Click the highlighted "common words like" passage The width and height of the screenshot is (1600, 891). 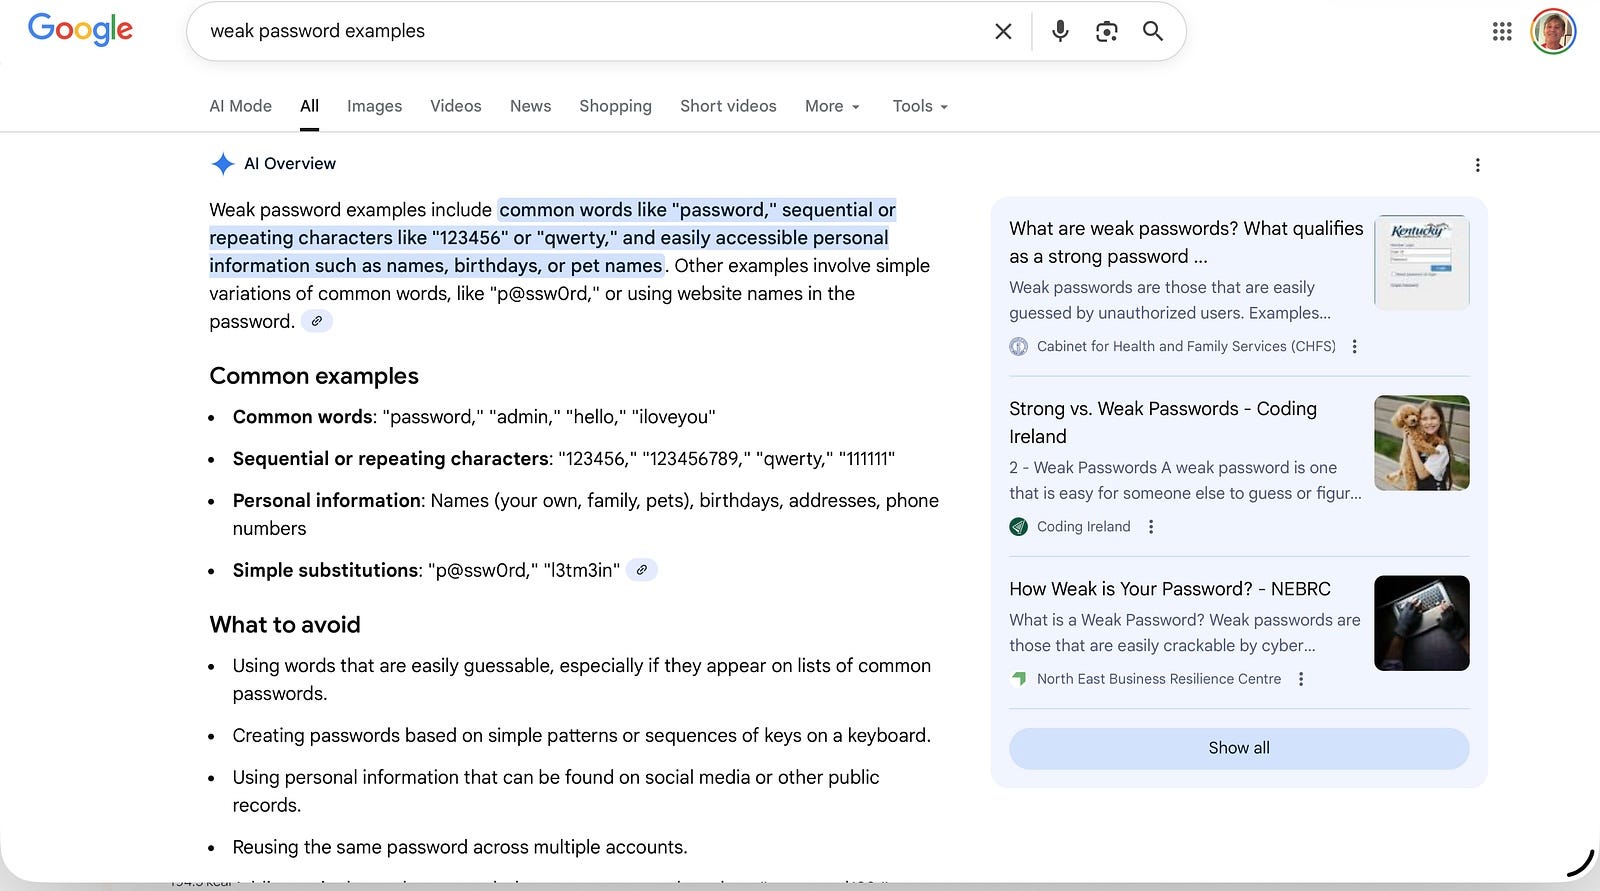[552, 238]
